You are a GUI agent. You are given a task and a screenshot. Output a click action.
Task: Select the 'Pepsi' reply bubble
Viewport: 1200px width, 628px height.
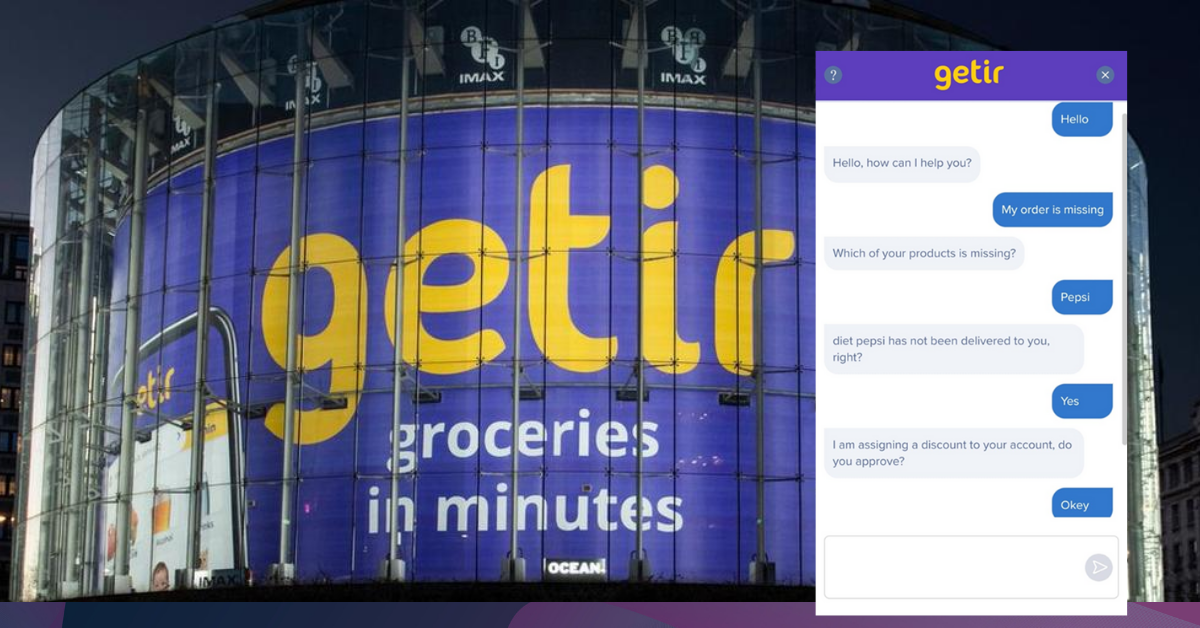coord(1082,297)
